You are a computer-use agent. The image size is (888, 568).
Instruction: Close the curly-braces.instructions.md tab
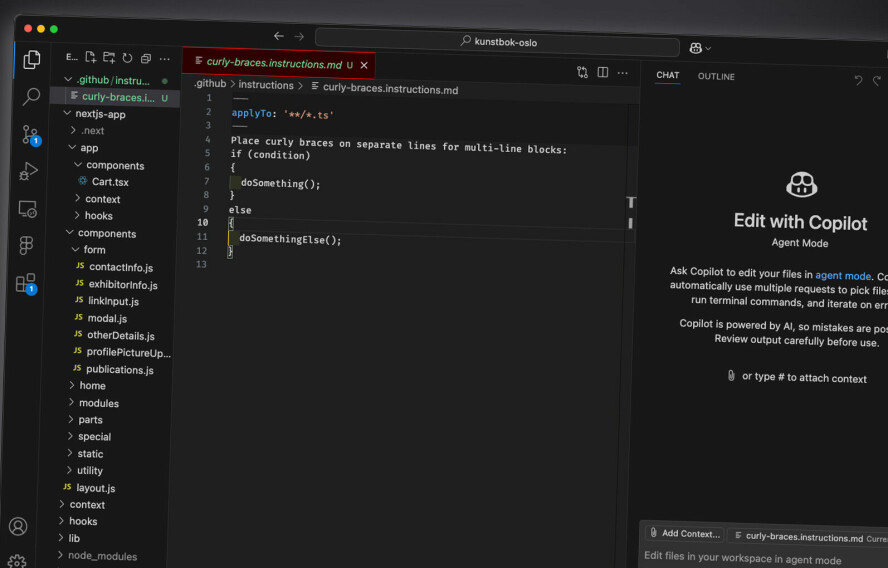(364, 65)
